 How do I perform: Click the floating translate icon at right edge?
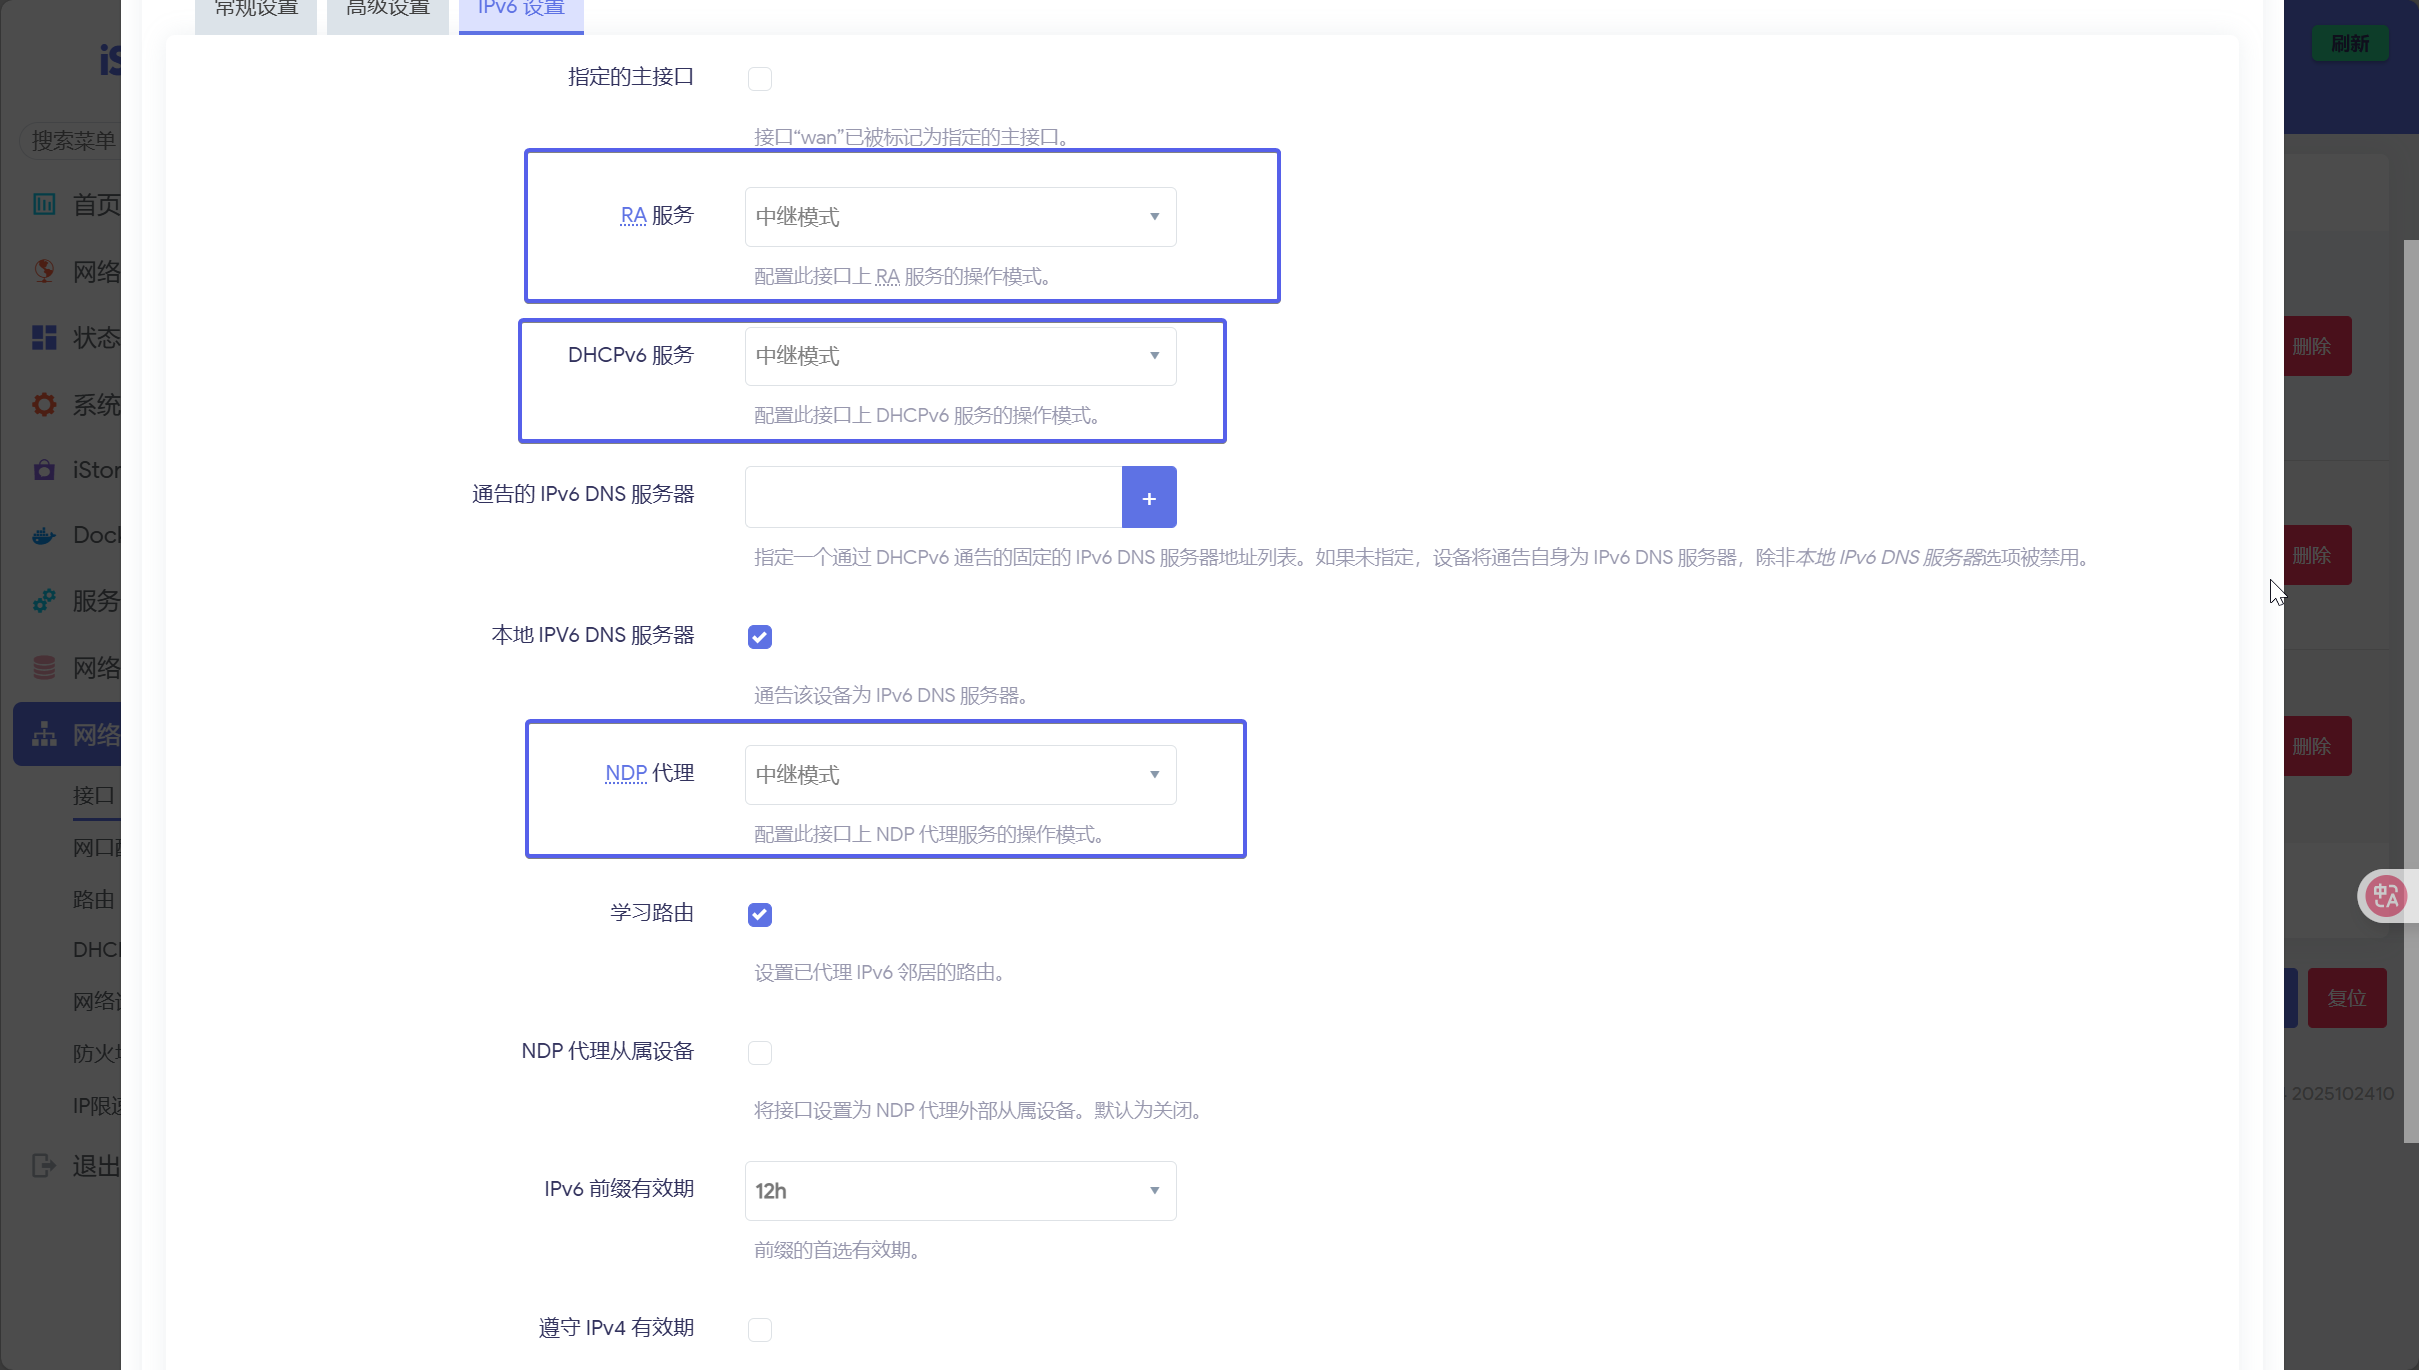(2387, 895)
